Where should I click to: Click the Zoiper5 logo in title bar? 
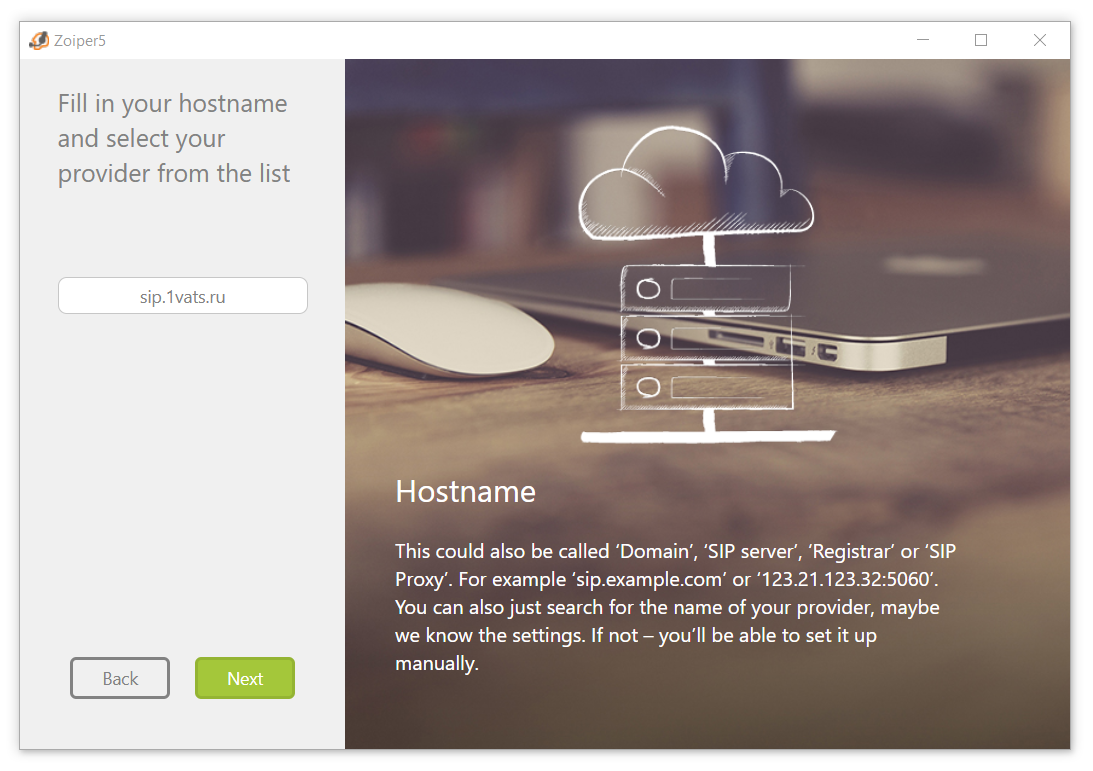click(x=39, y=40)
